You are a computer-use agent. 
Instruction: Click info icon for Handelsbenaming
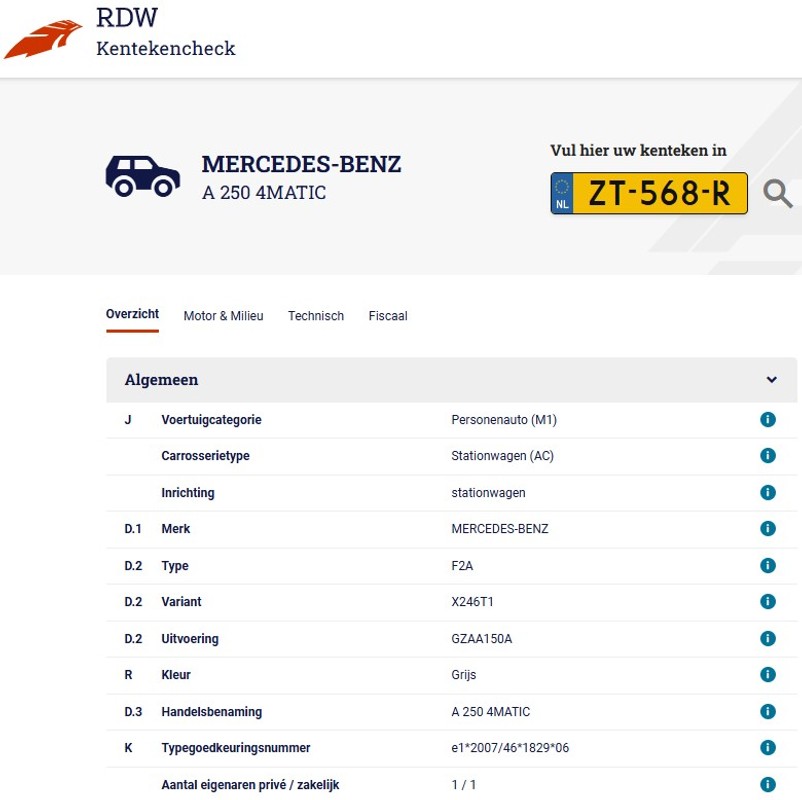(768, 712)
